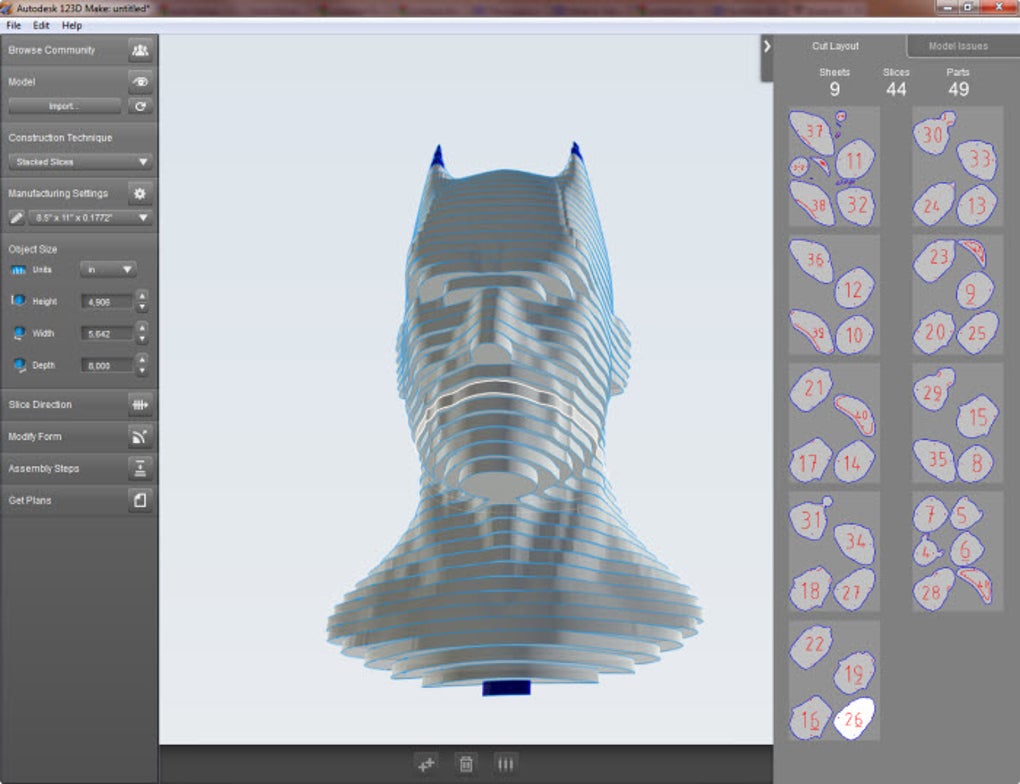The image size is (1020, 784).
Task: Select part 14 in cut layout
Action: pos(854,461)
